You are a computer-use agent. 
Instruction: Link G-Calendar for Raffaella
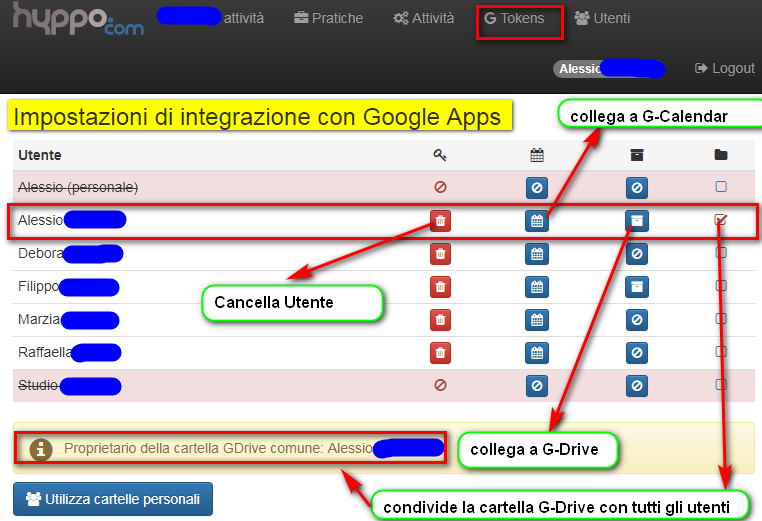537,353
